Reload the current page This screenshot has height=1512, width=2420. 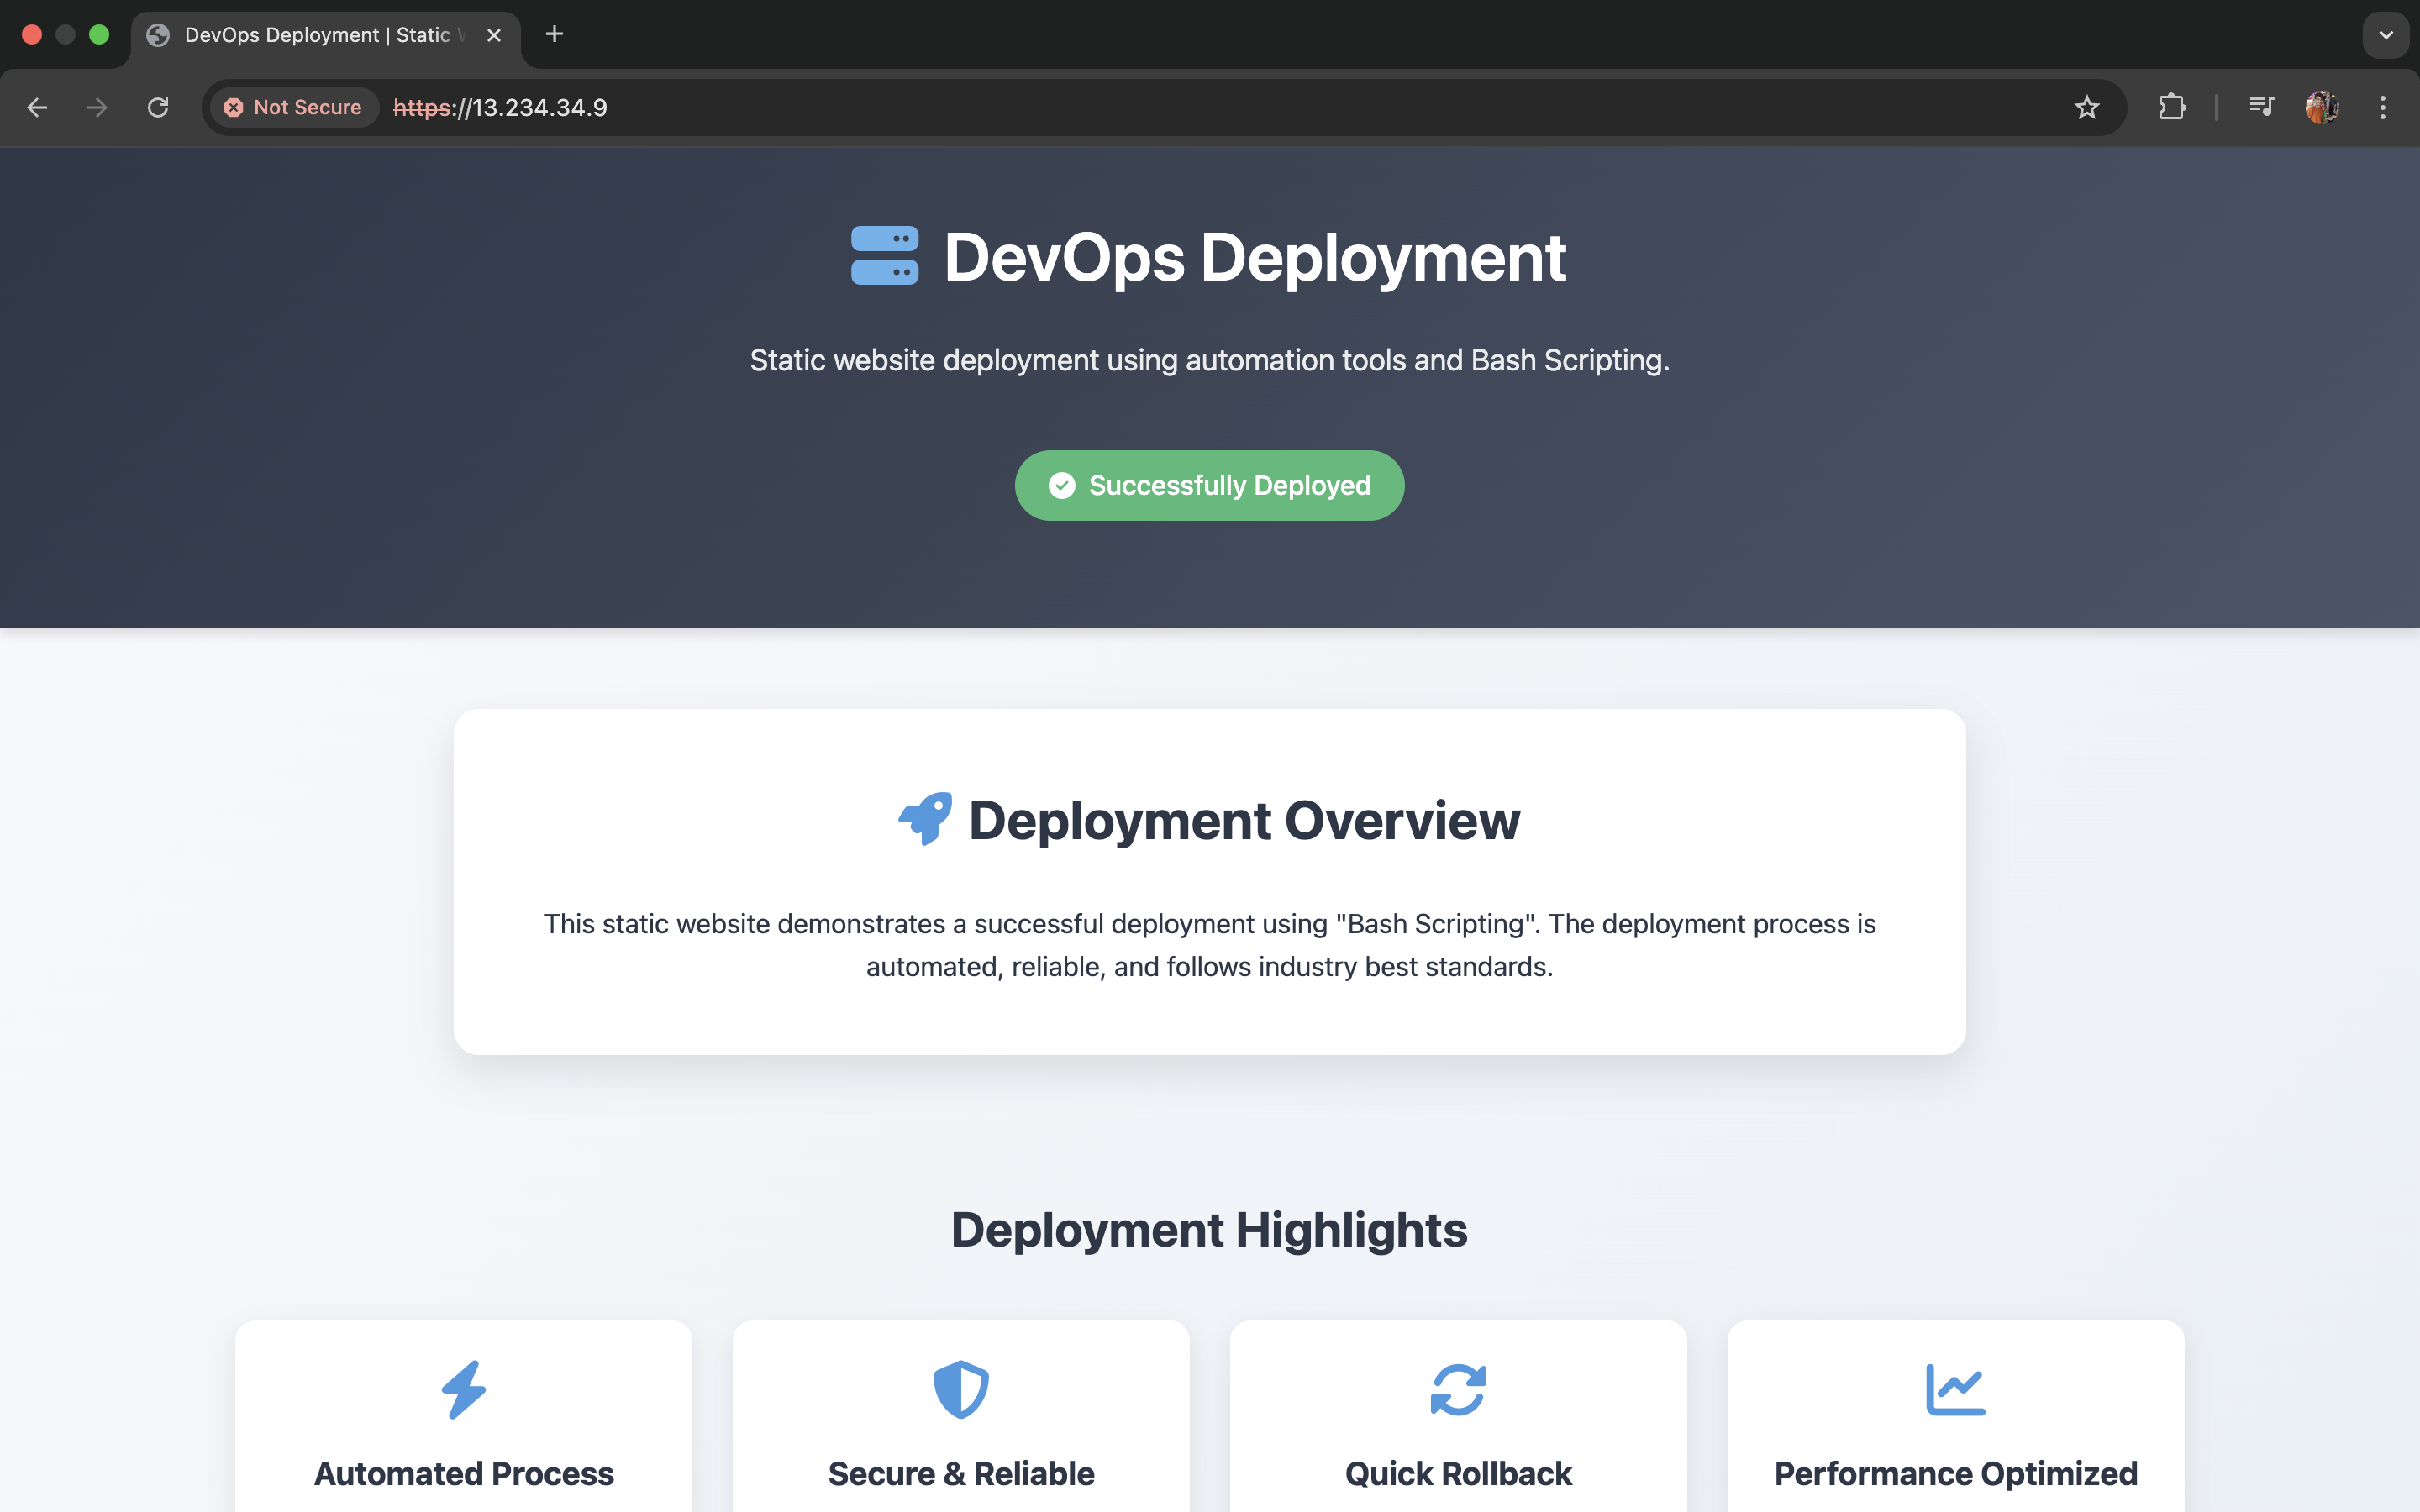pyautogui.click(x=158, y=107)
